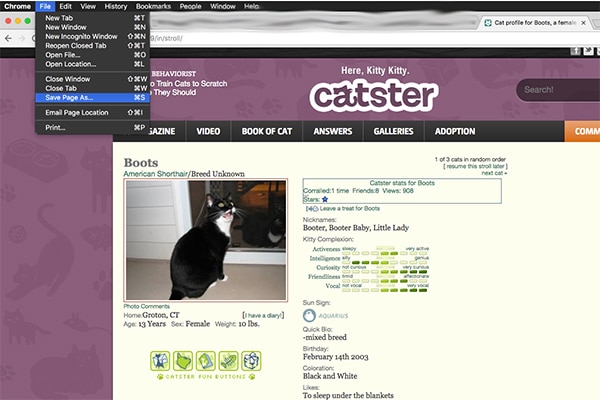Click the American Shorthair breed link
600x400 pixels.
[x=155, y=174]
